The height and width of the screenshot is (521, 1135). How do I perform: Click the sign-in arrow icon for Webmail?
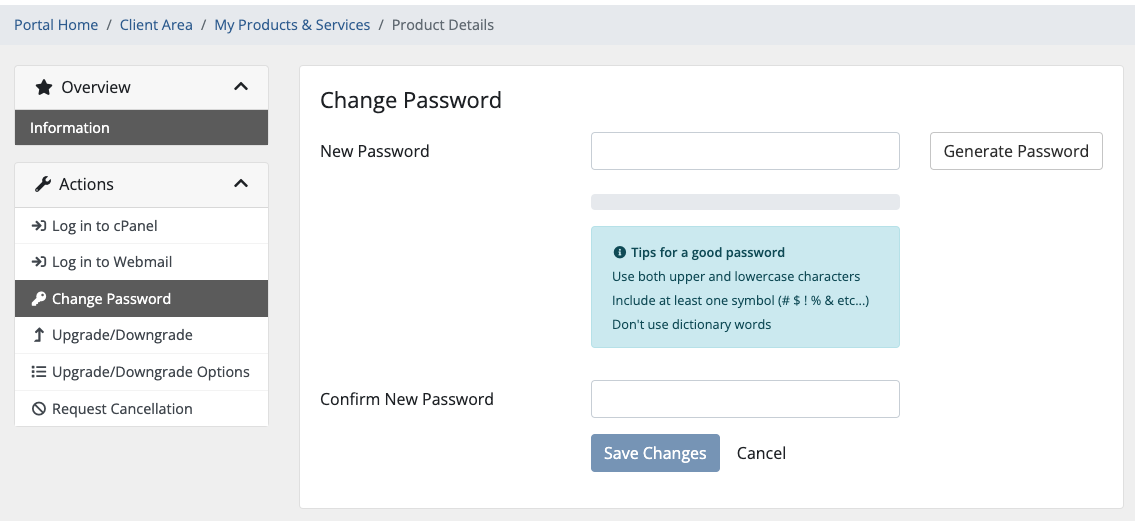(38, 262)
